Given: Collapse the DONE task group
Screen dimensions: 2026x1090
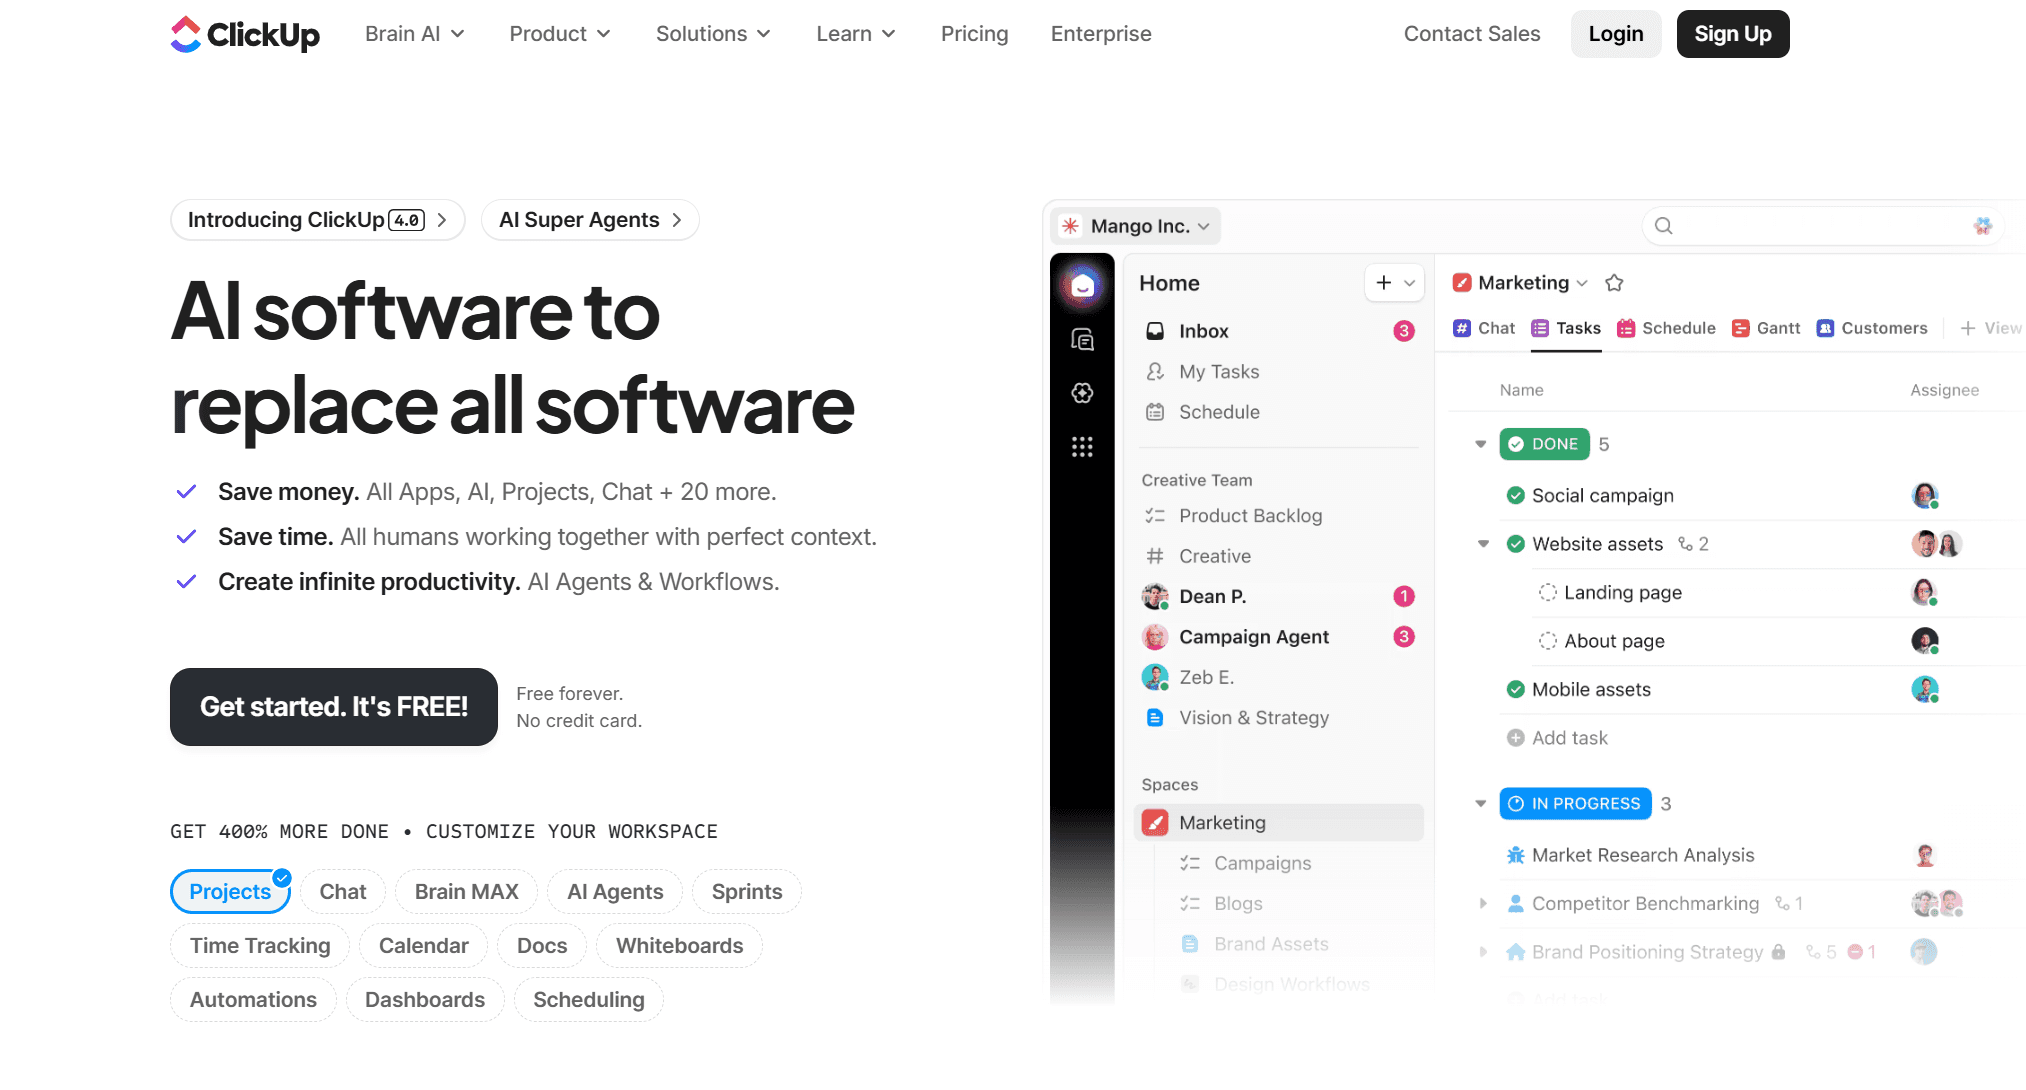Looking at the screenshot, I should click(x=1481, y=444).
